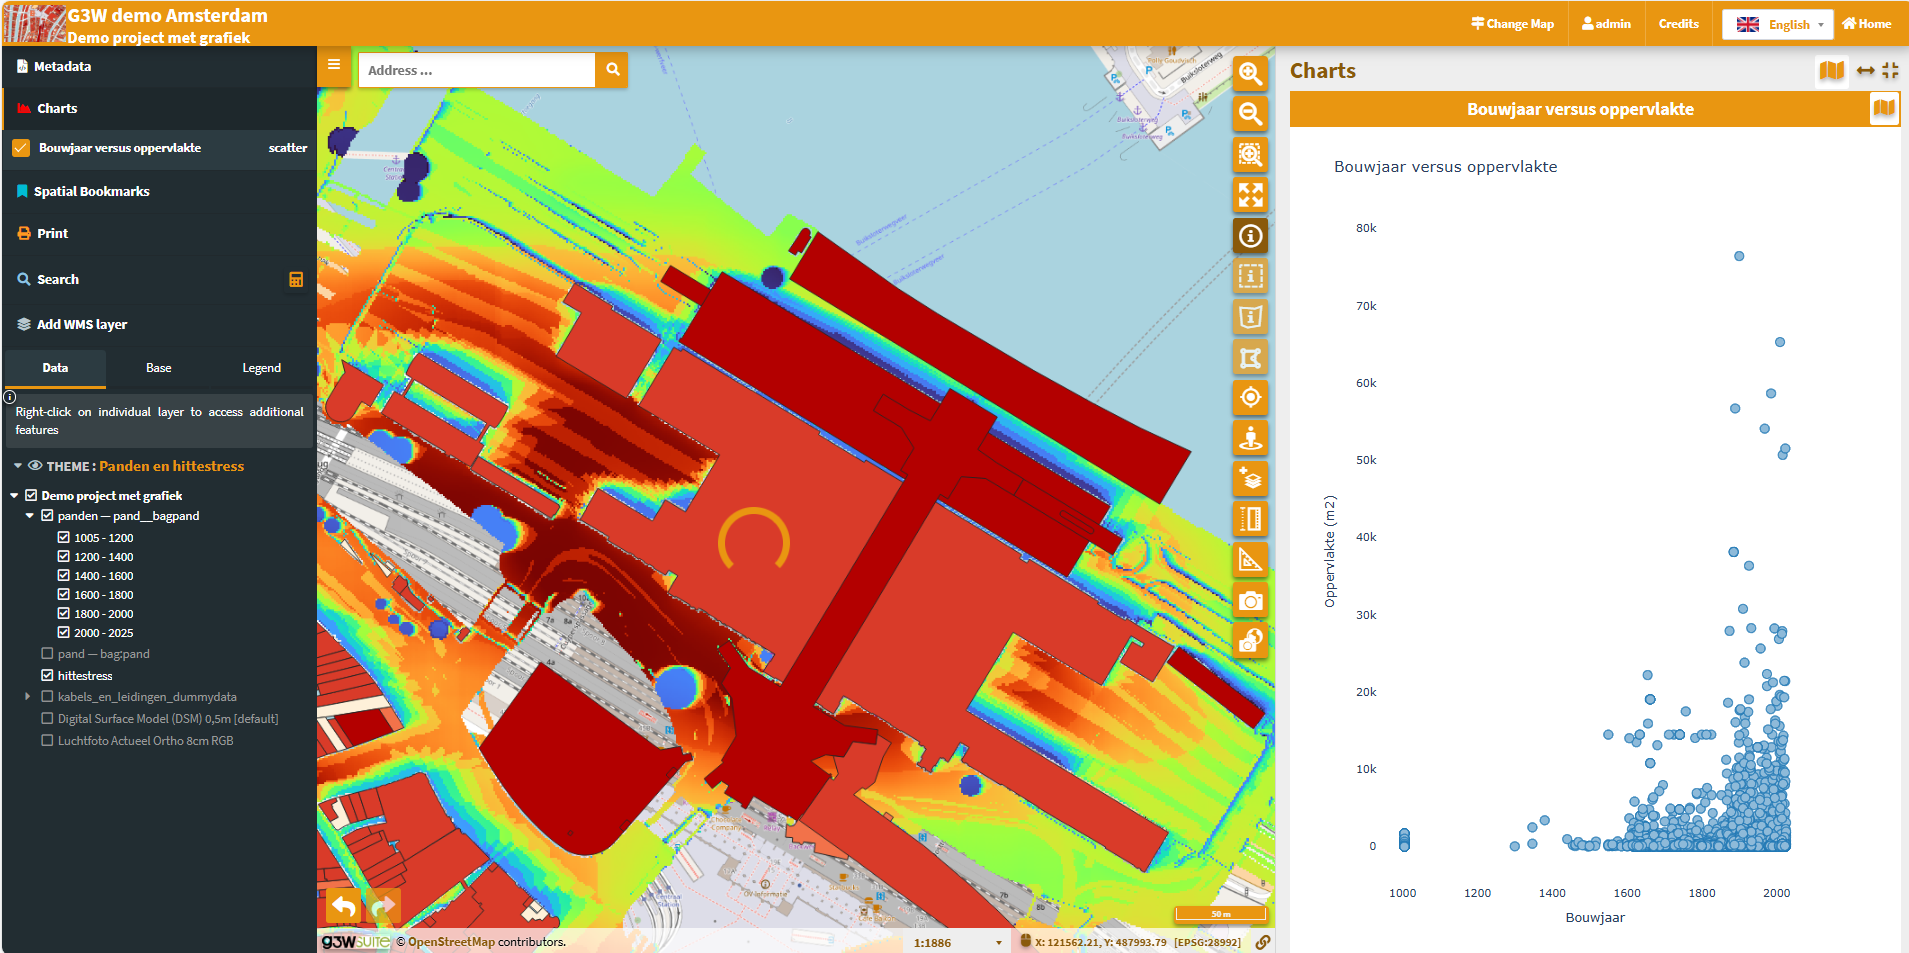This screenshot has width=1909, height=953.
Task: Toggle sidebar with hamburger icon
Action: [334, 65]
